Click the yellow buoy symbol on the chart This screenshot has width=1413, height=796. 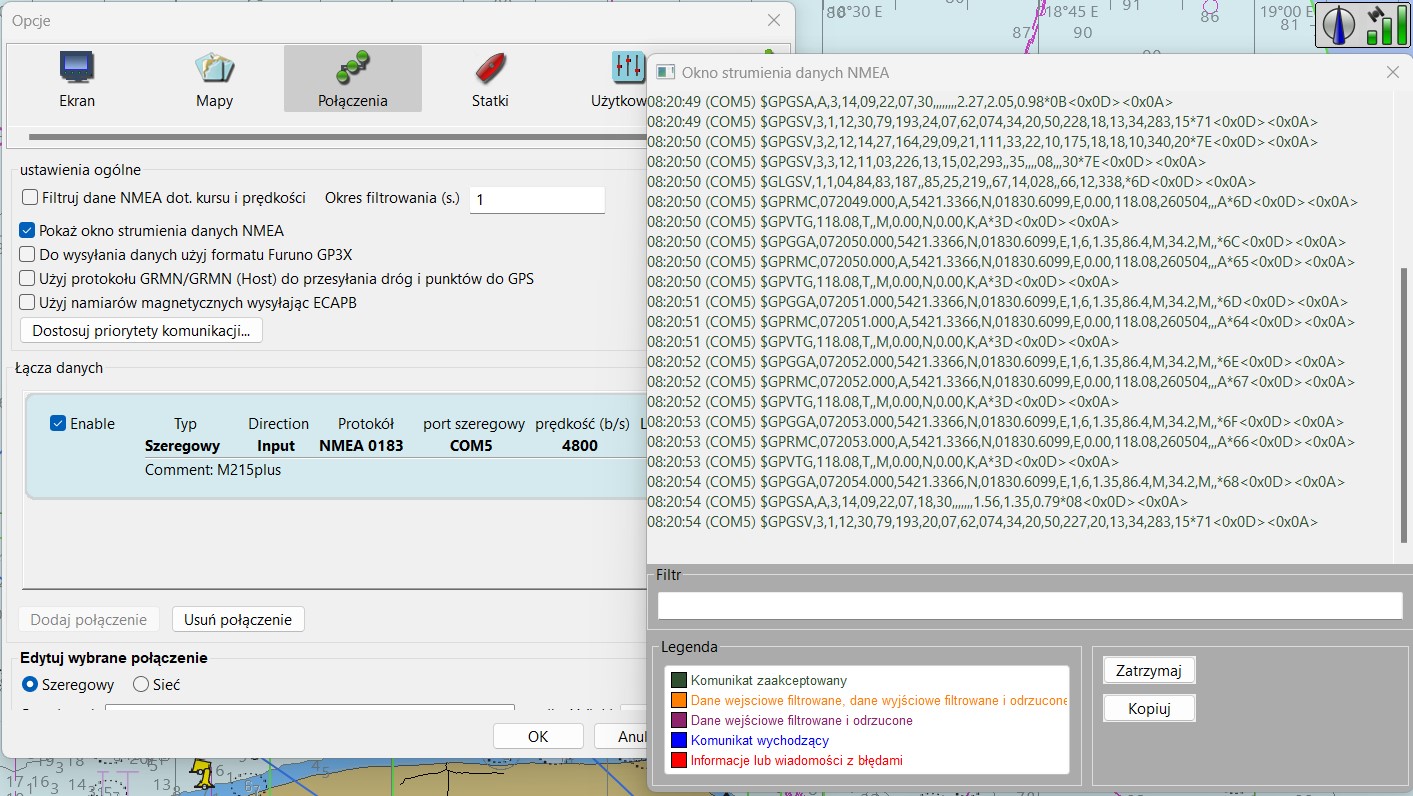pos(204,771)
